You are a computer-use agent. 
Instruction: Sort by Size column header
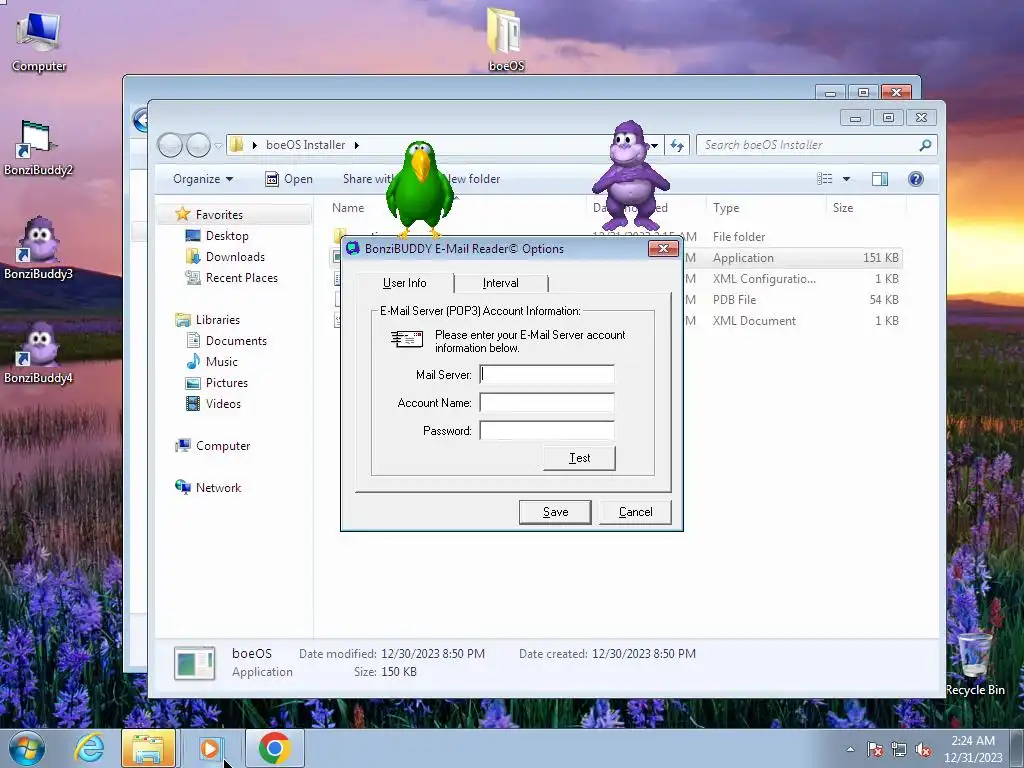click(x=842, y=208)
